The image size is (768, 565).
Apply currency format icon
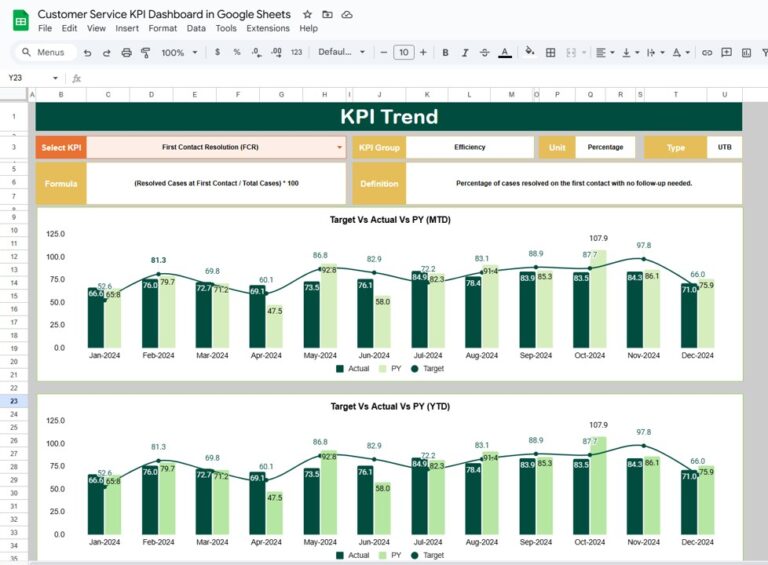[x=217, y=52]
